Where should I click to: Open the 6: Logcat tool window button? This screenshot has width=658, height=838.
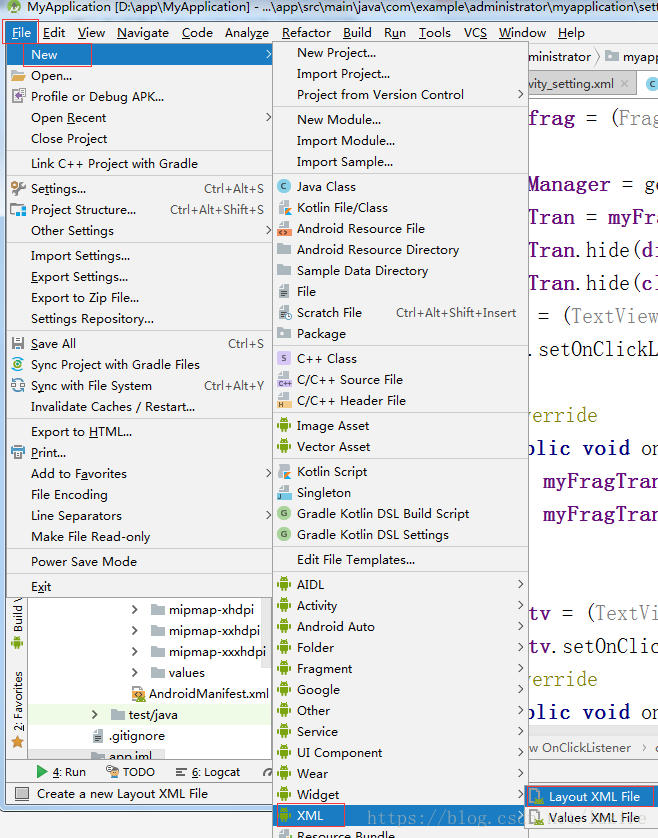pyautogui.click(x=208, y=772)
